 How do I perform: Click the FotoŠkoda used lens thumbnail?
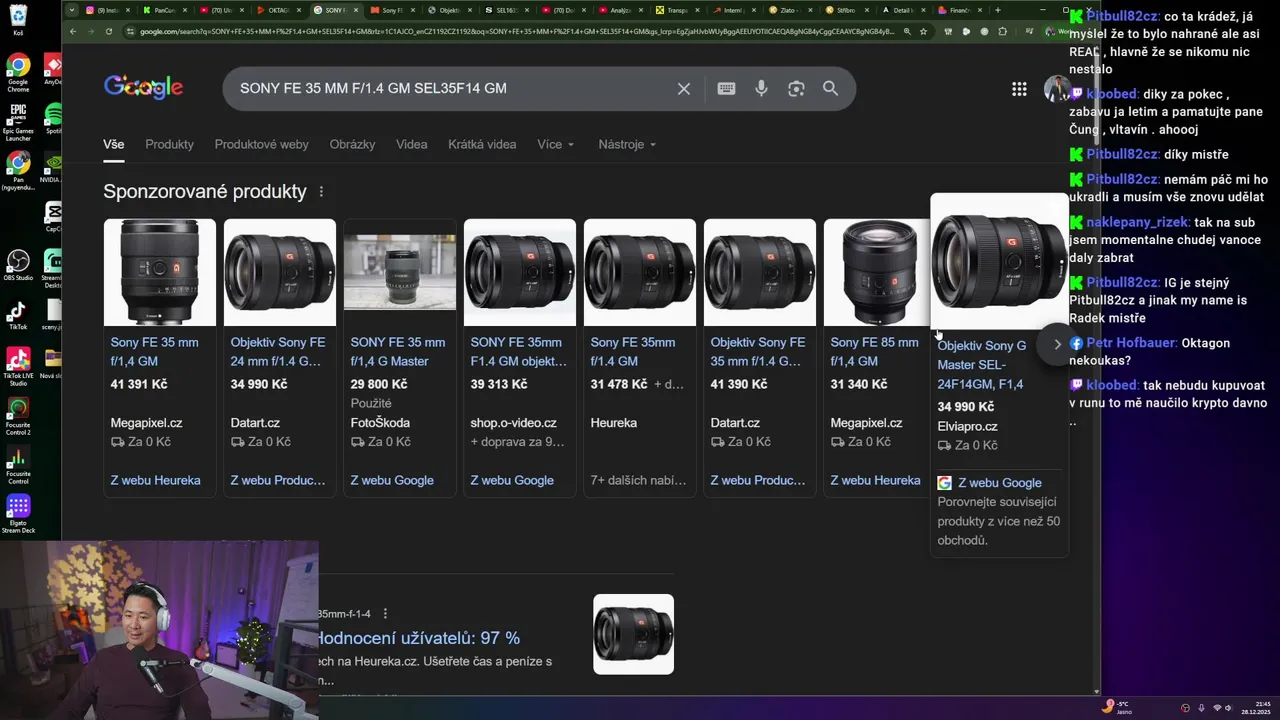tap(399, 272)
